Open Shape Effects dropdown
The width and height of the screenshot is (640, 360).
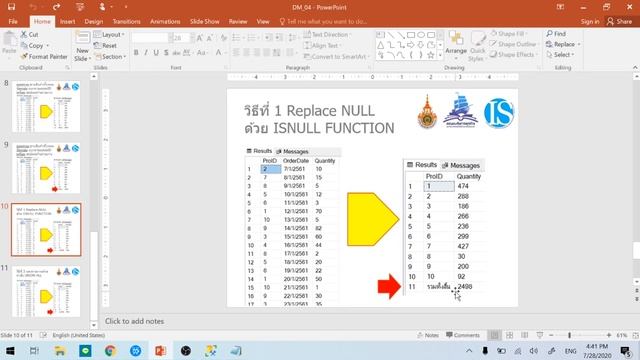pyautogui.click(x=513, y=54)
